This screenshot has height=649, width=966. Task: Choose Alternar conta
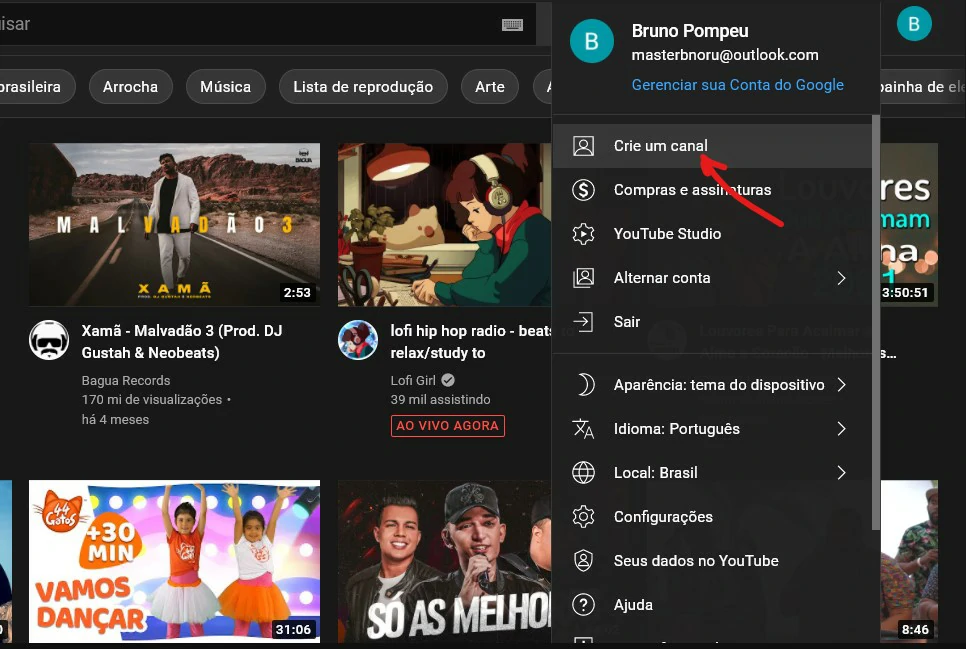pos(712,278)
